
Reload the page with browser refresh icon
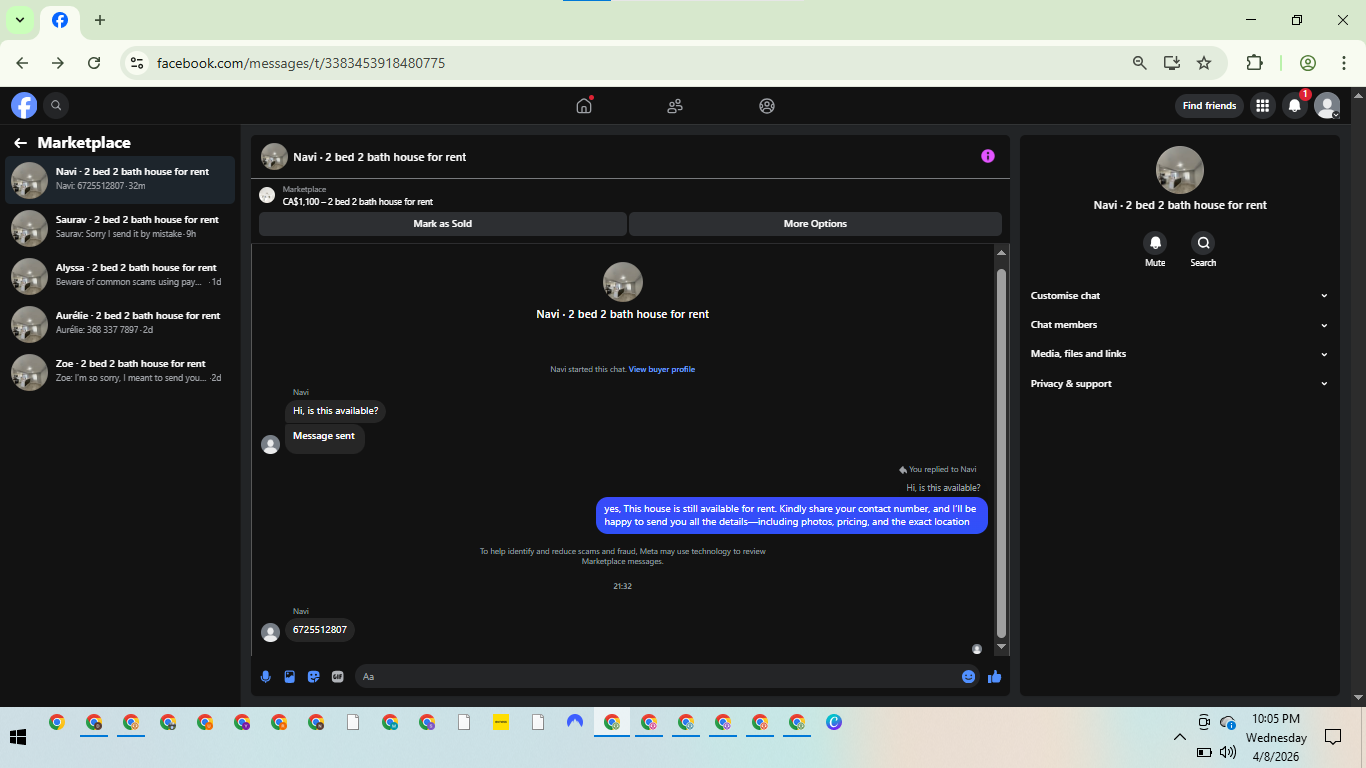[x=94, y=63]
